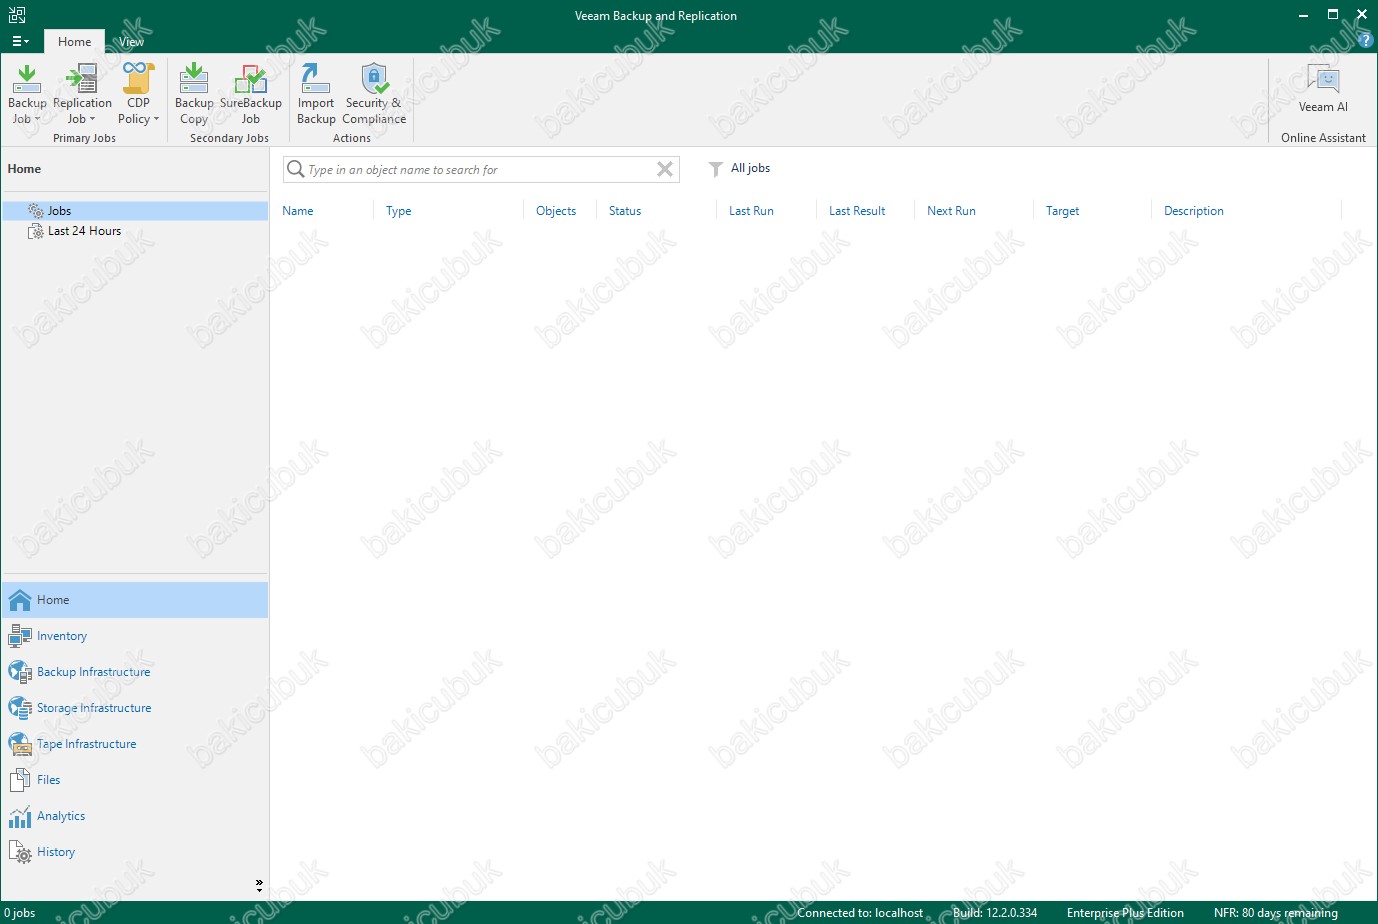Minimize the Veeam window

coord(1303,15)
